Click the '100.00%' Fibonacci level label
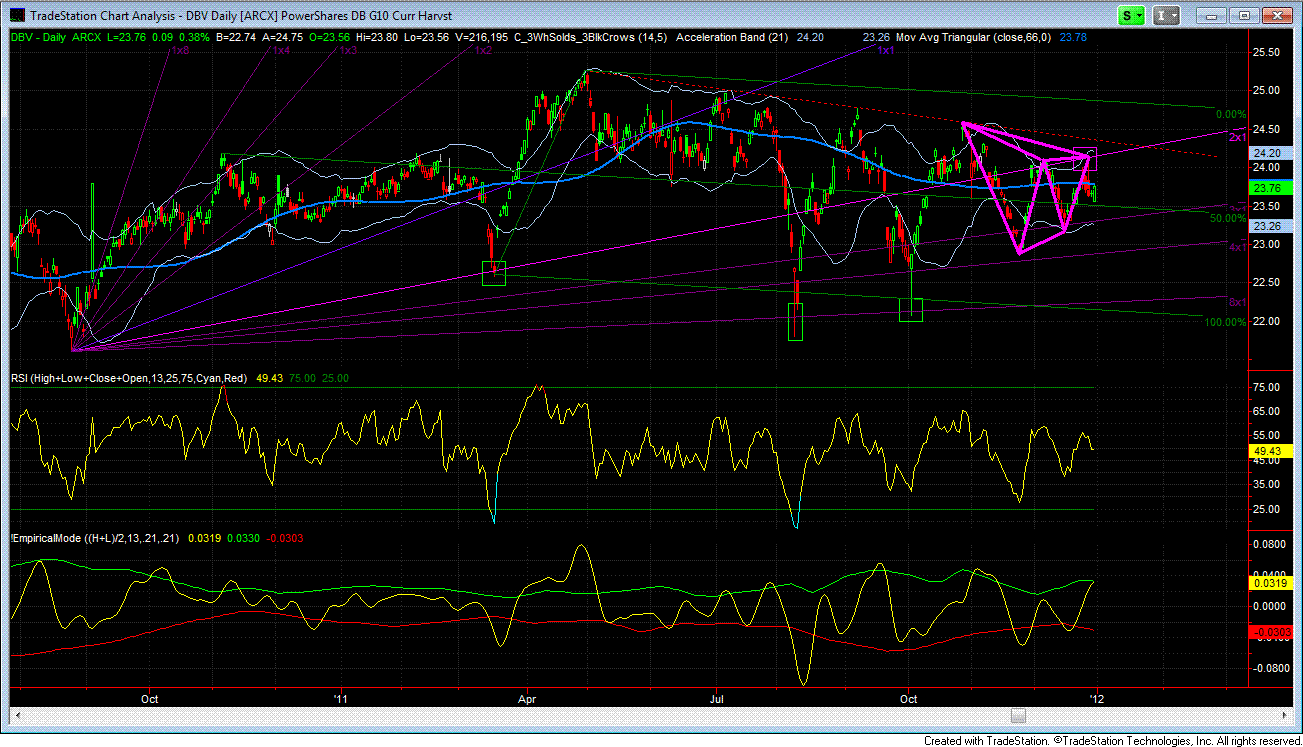The height and width of the screenshot is (747, 1303). 1225,322
